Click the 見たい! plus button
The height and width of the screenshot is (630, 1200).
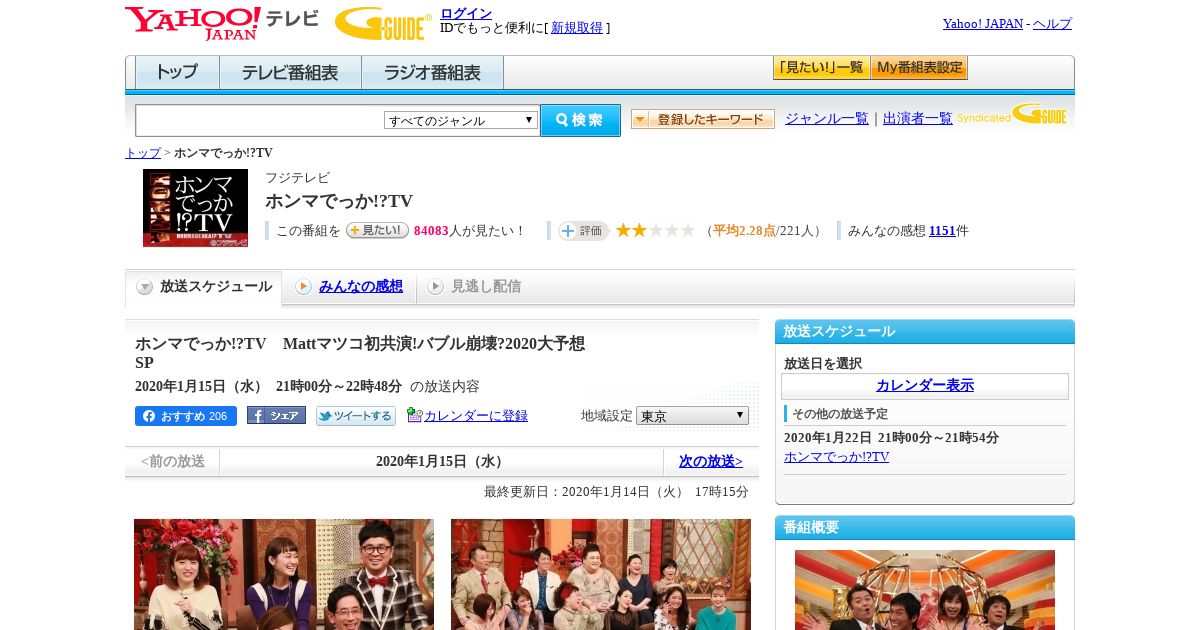click(377, 230)
